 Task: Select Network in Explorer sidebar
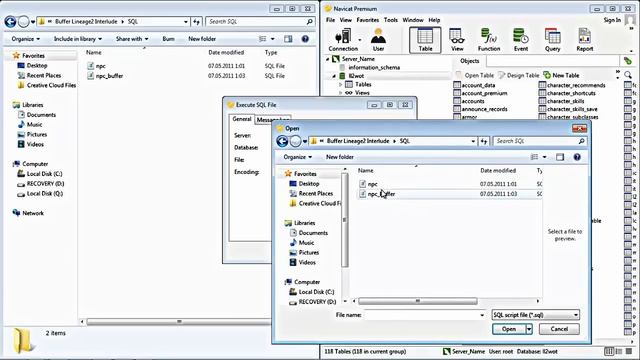pyautogui.click(x=28, y=213)
